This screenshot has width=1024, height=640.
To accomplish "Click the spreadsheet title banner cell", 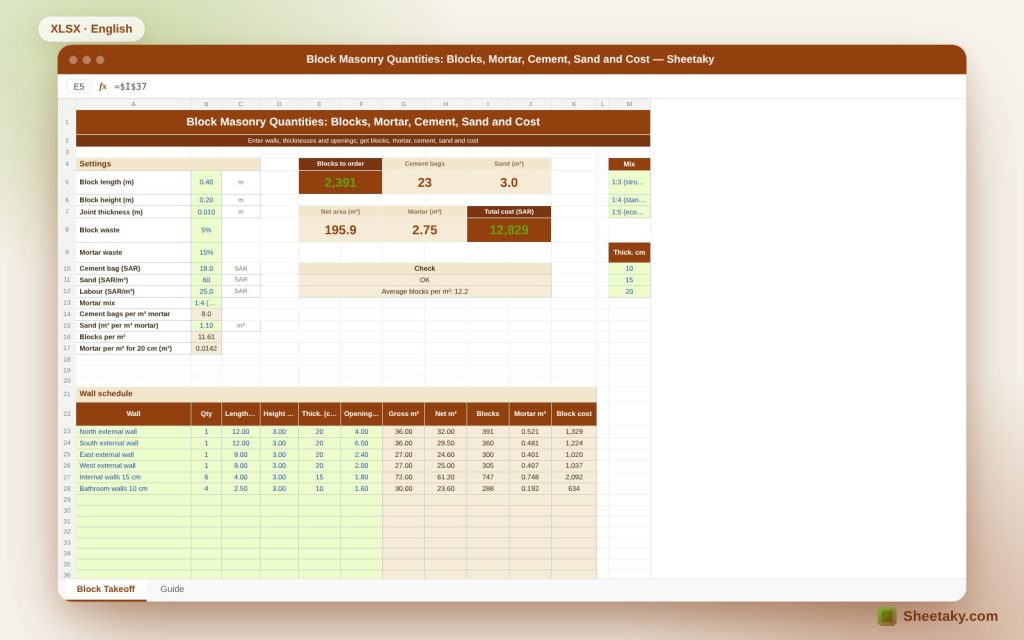I will point(363,121).
